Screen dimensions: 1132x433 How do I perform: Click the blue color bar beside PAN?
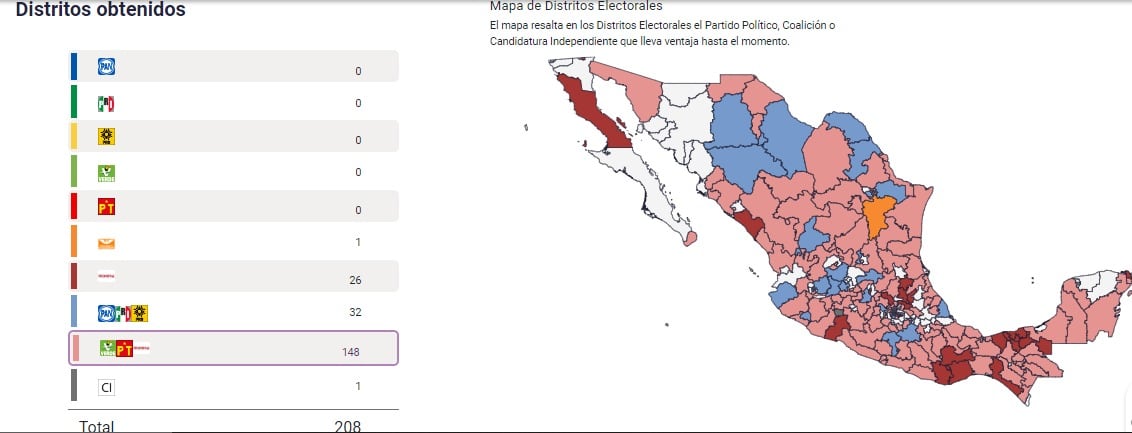tap(74, 66)
